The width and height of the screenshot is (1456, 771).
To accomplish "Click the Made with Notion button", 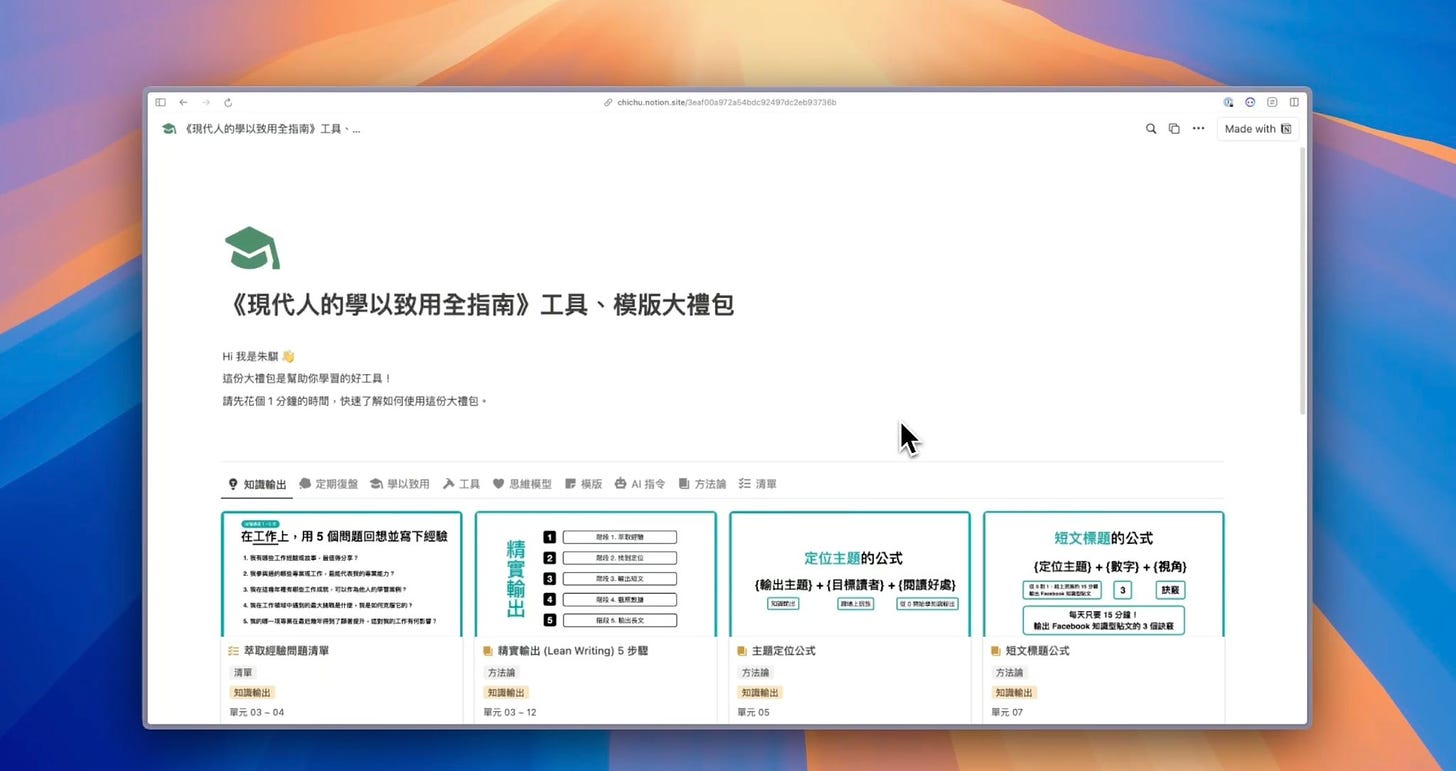I will (1258, 129).
